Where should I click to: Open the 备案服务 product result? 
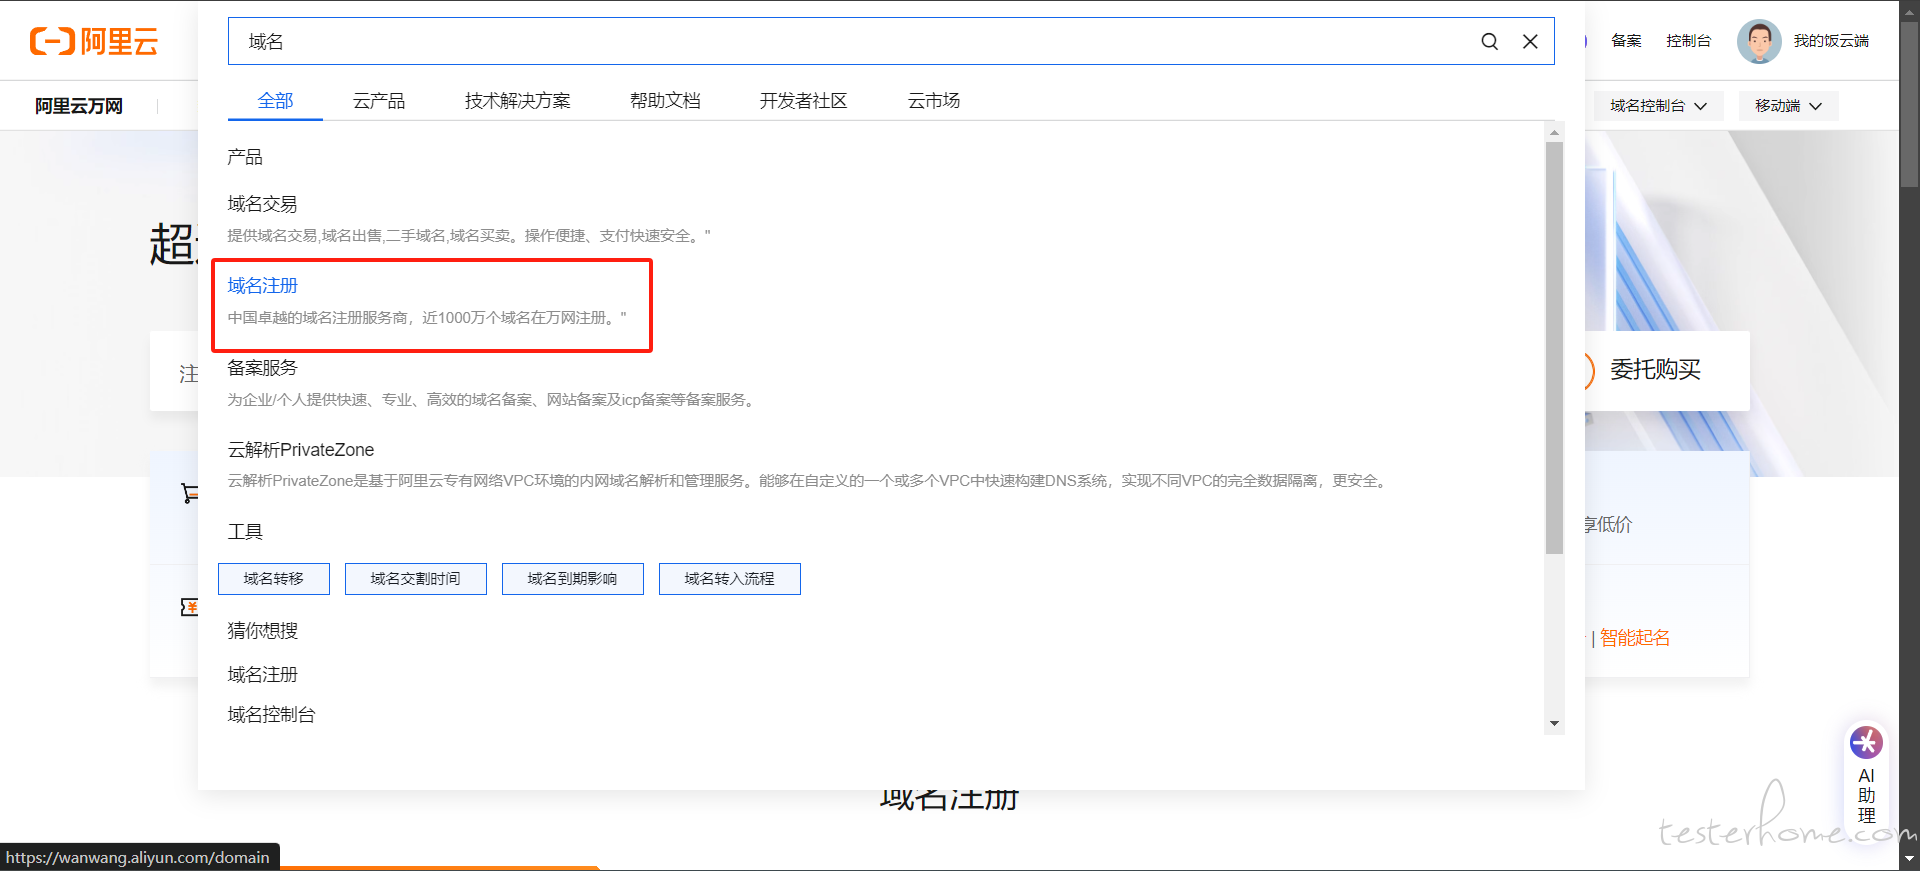coord(262,368)
